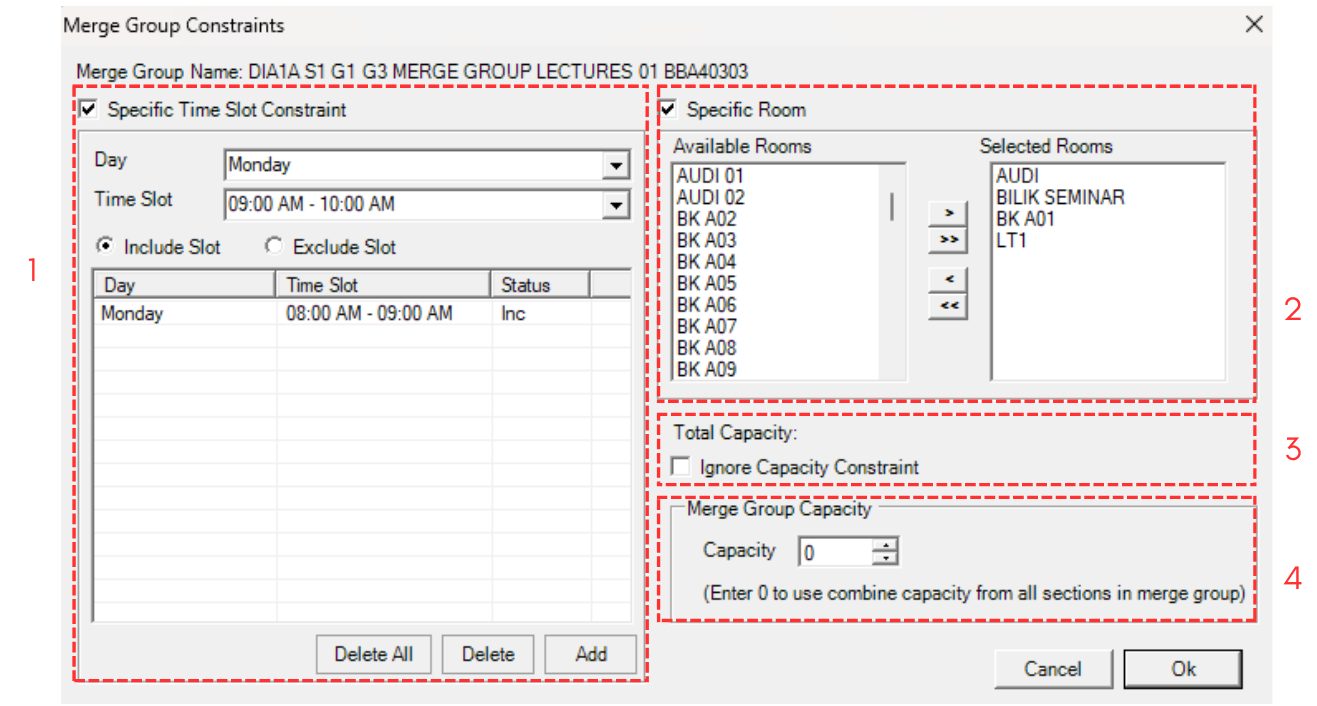Click the Ok button
Image resolution: width=1317 pixels, height=706 pixels.
click(1182, 669)
